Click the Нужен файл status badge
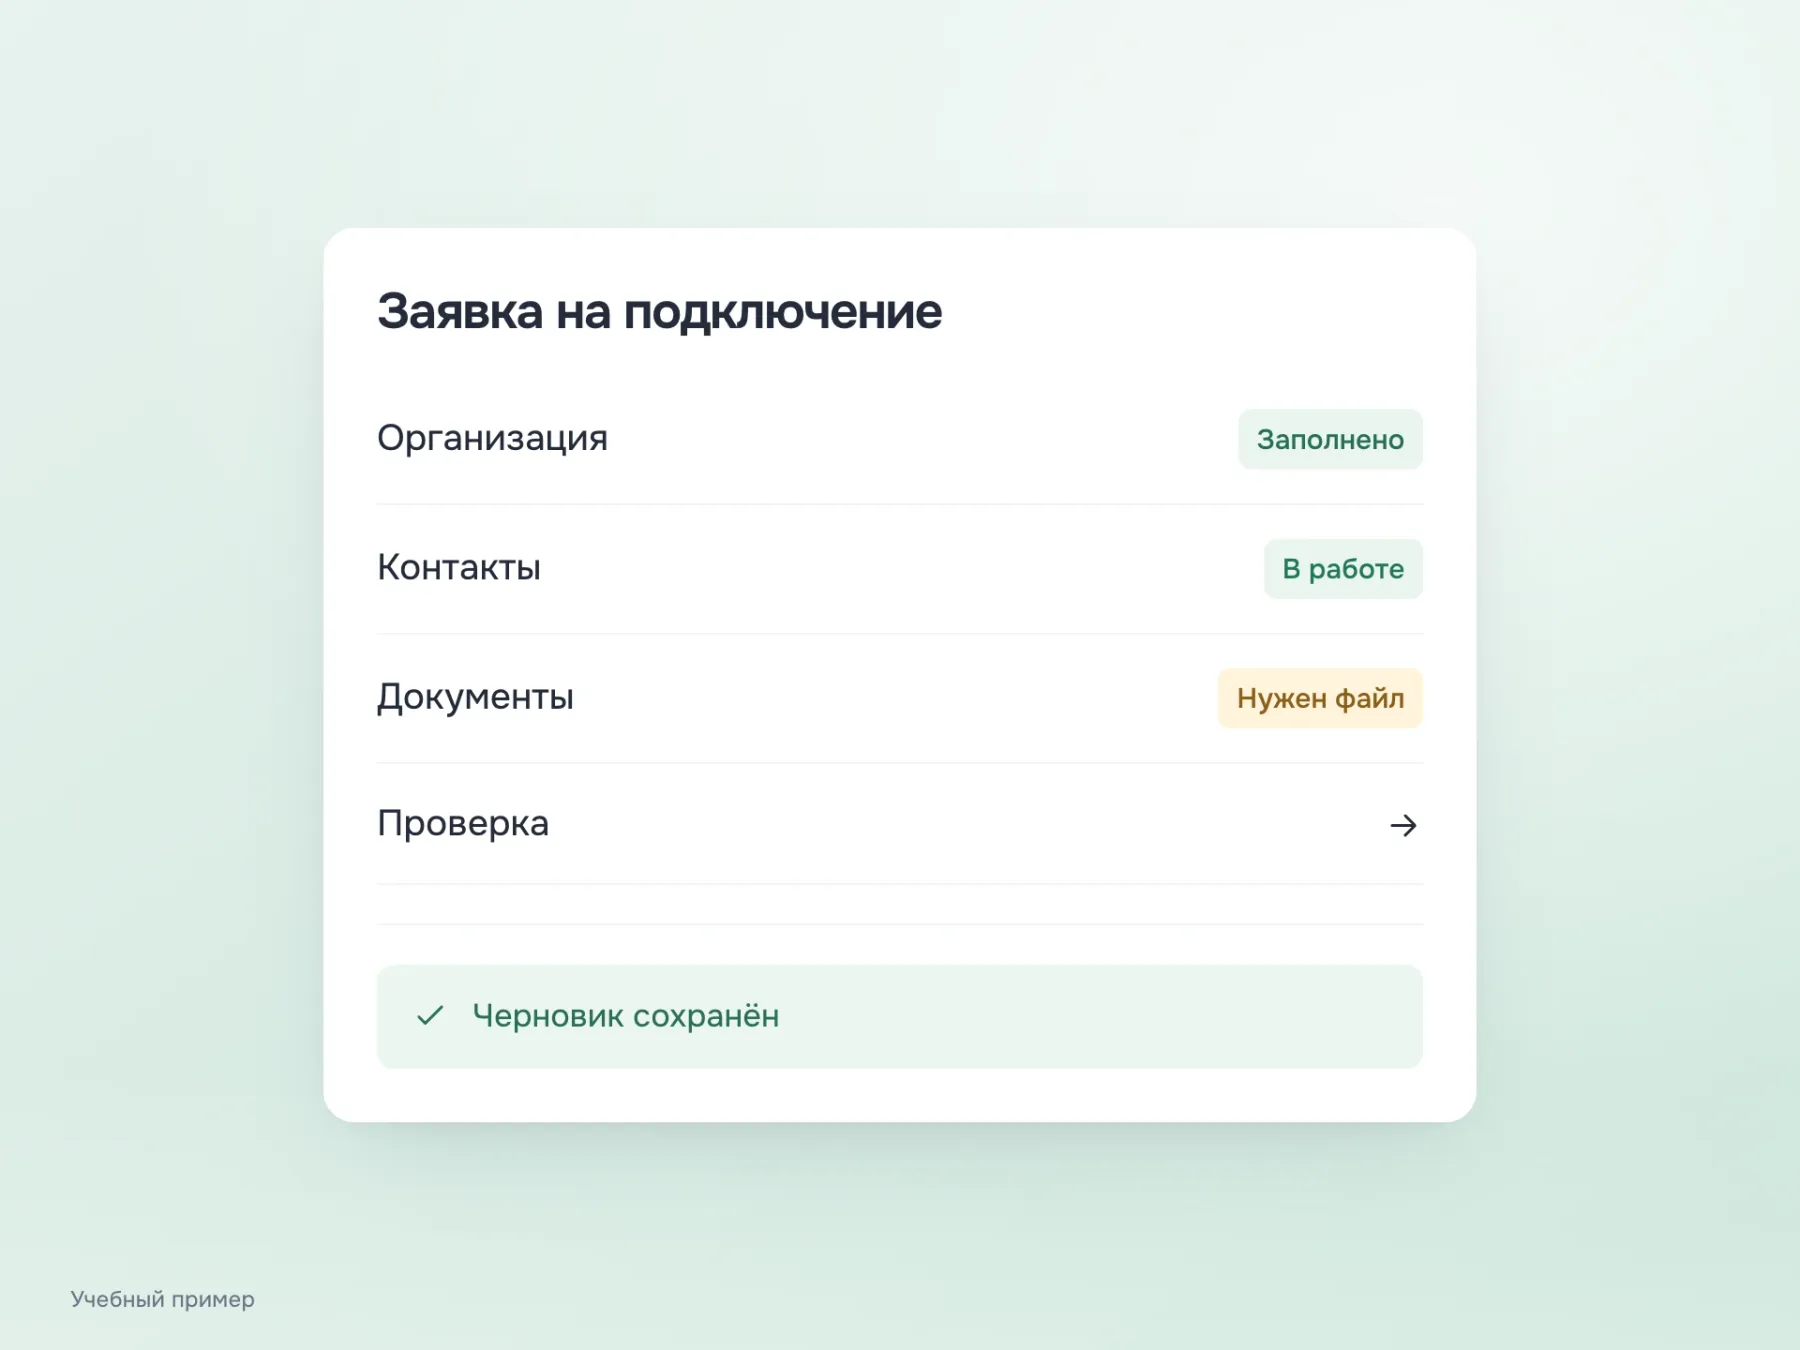The image size is (1800, 1350). coord(1320,698)
